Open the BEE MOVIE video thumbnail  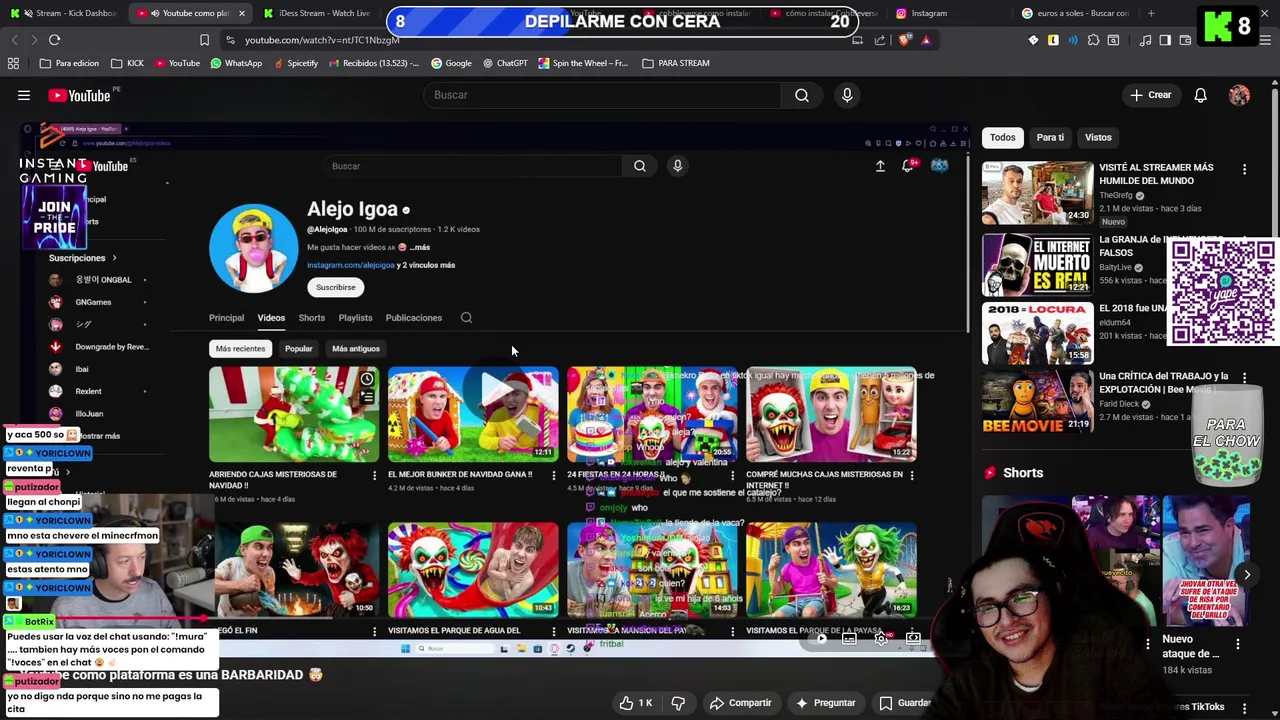pyautogui.click(x=1037, y=402)
